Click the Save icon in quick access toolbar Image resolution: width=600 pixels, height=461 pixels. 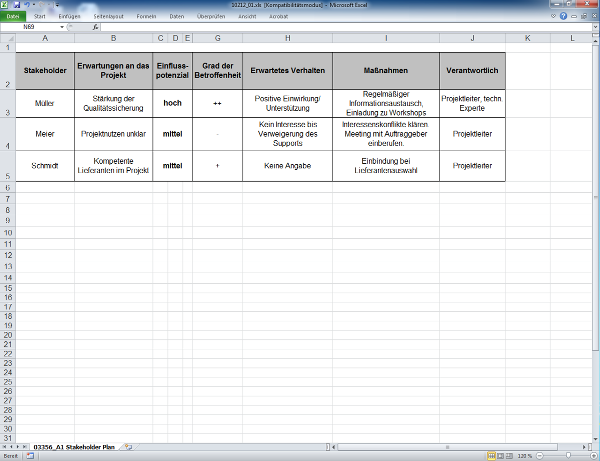coord(17,5)
